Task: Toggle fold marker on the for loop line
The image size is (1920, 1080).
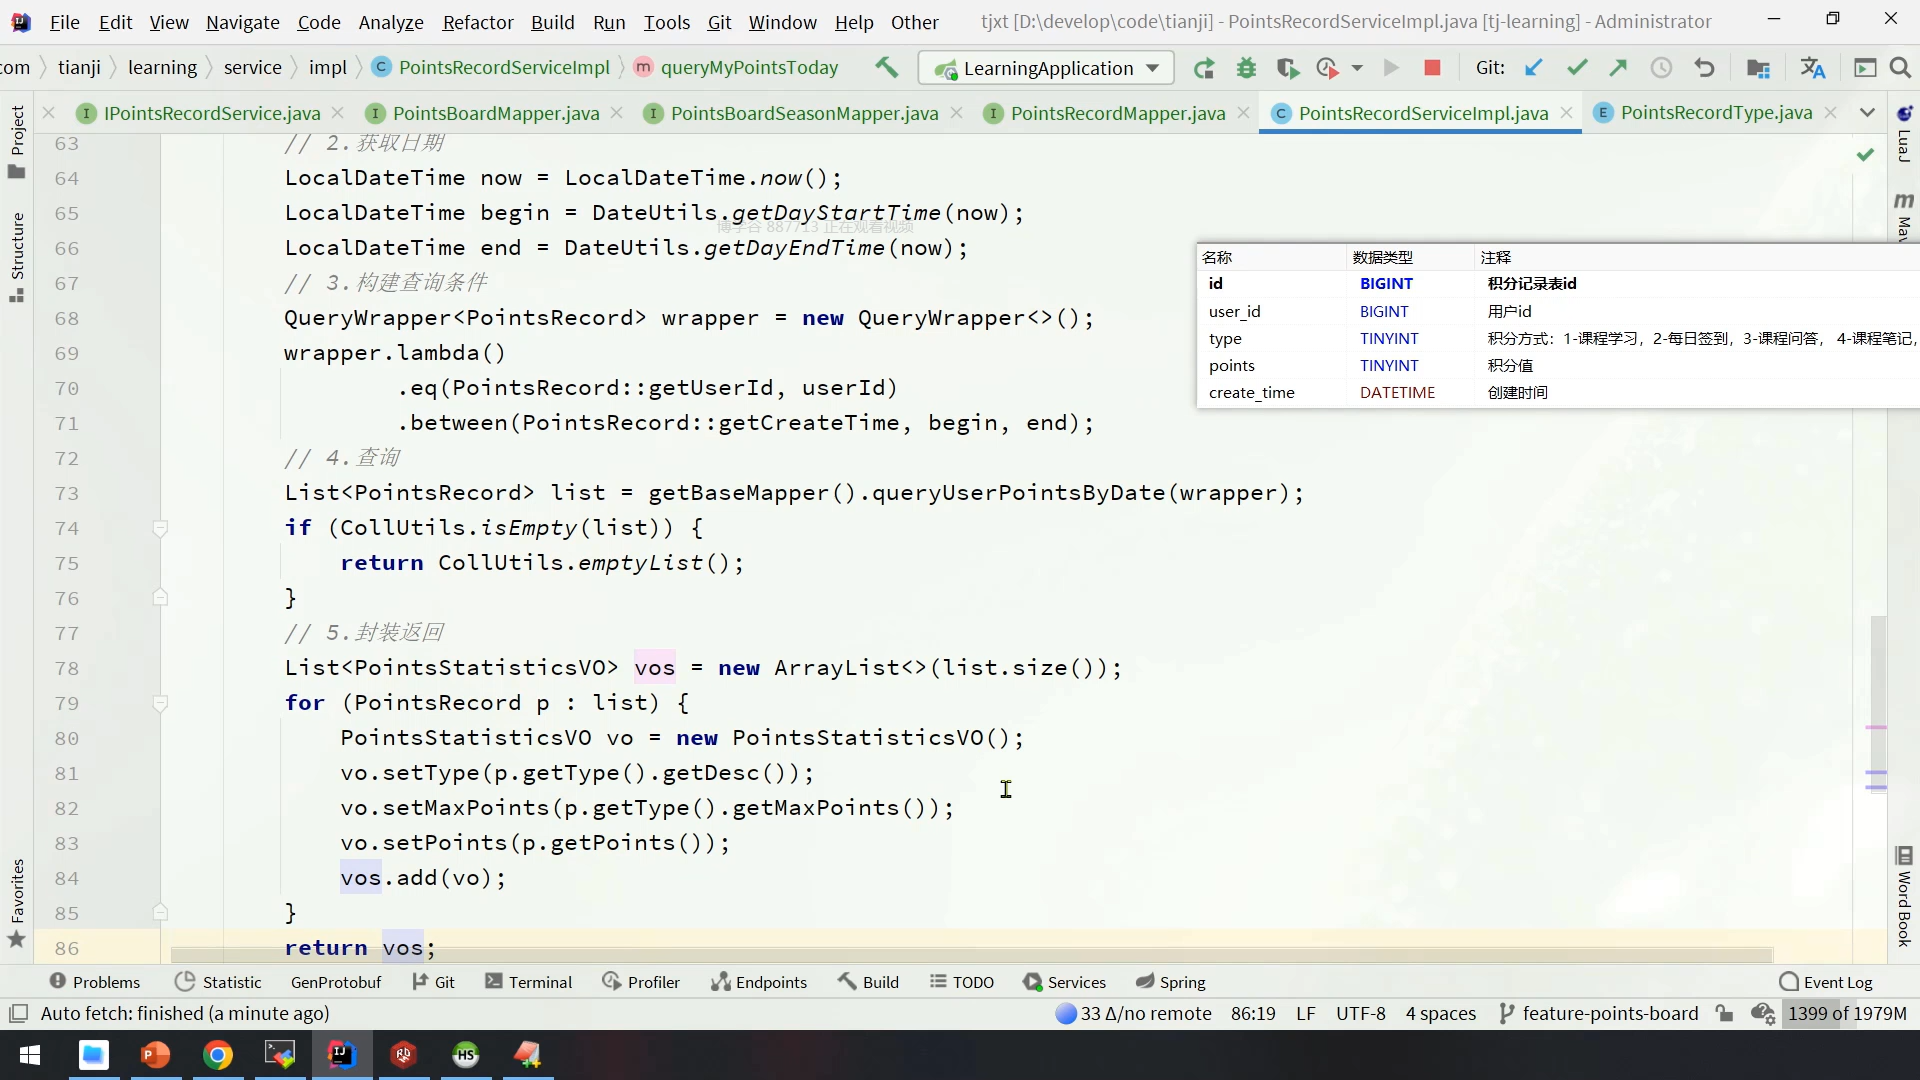Action: tap(160, 703)
